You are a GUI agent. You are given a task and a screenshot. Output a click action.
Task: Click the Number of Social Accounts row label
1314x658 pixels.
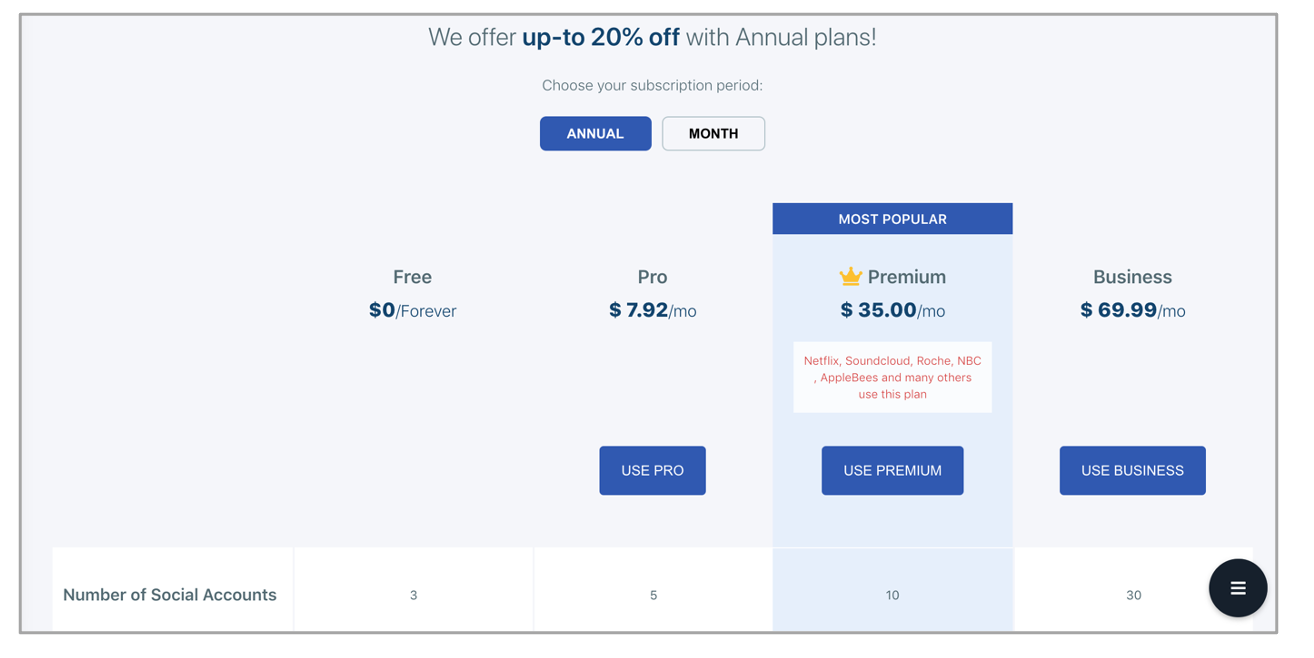[x=170, y=595]
